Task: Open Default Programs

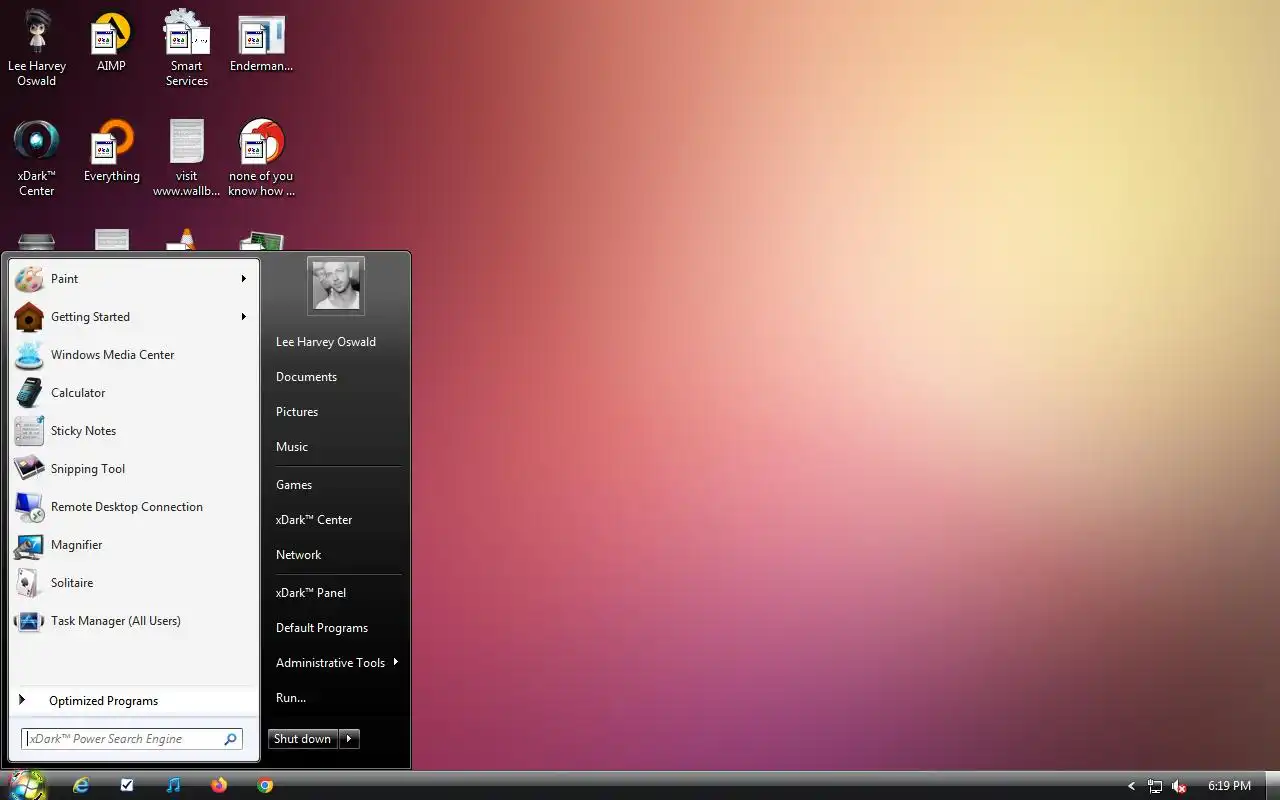Action: [x=322, y=628]
